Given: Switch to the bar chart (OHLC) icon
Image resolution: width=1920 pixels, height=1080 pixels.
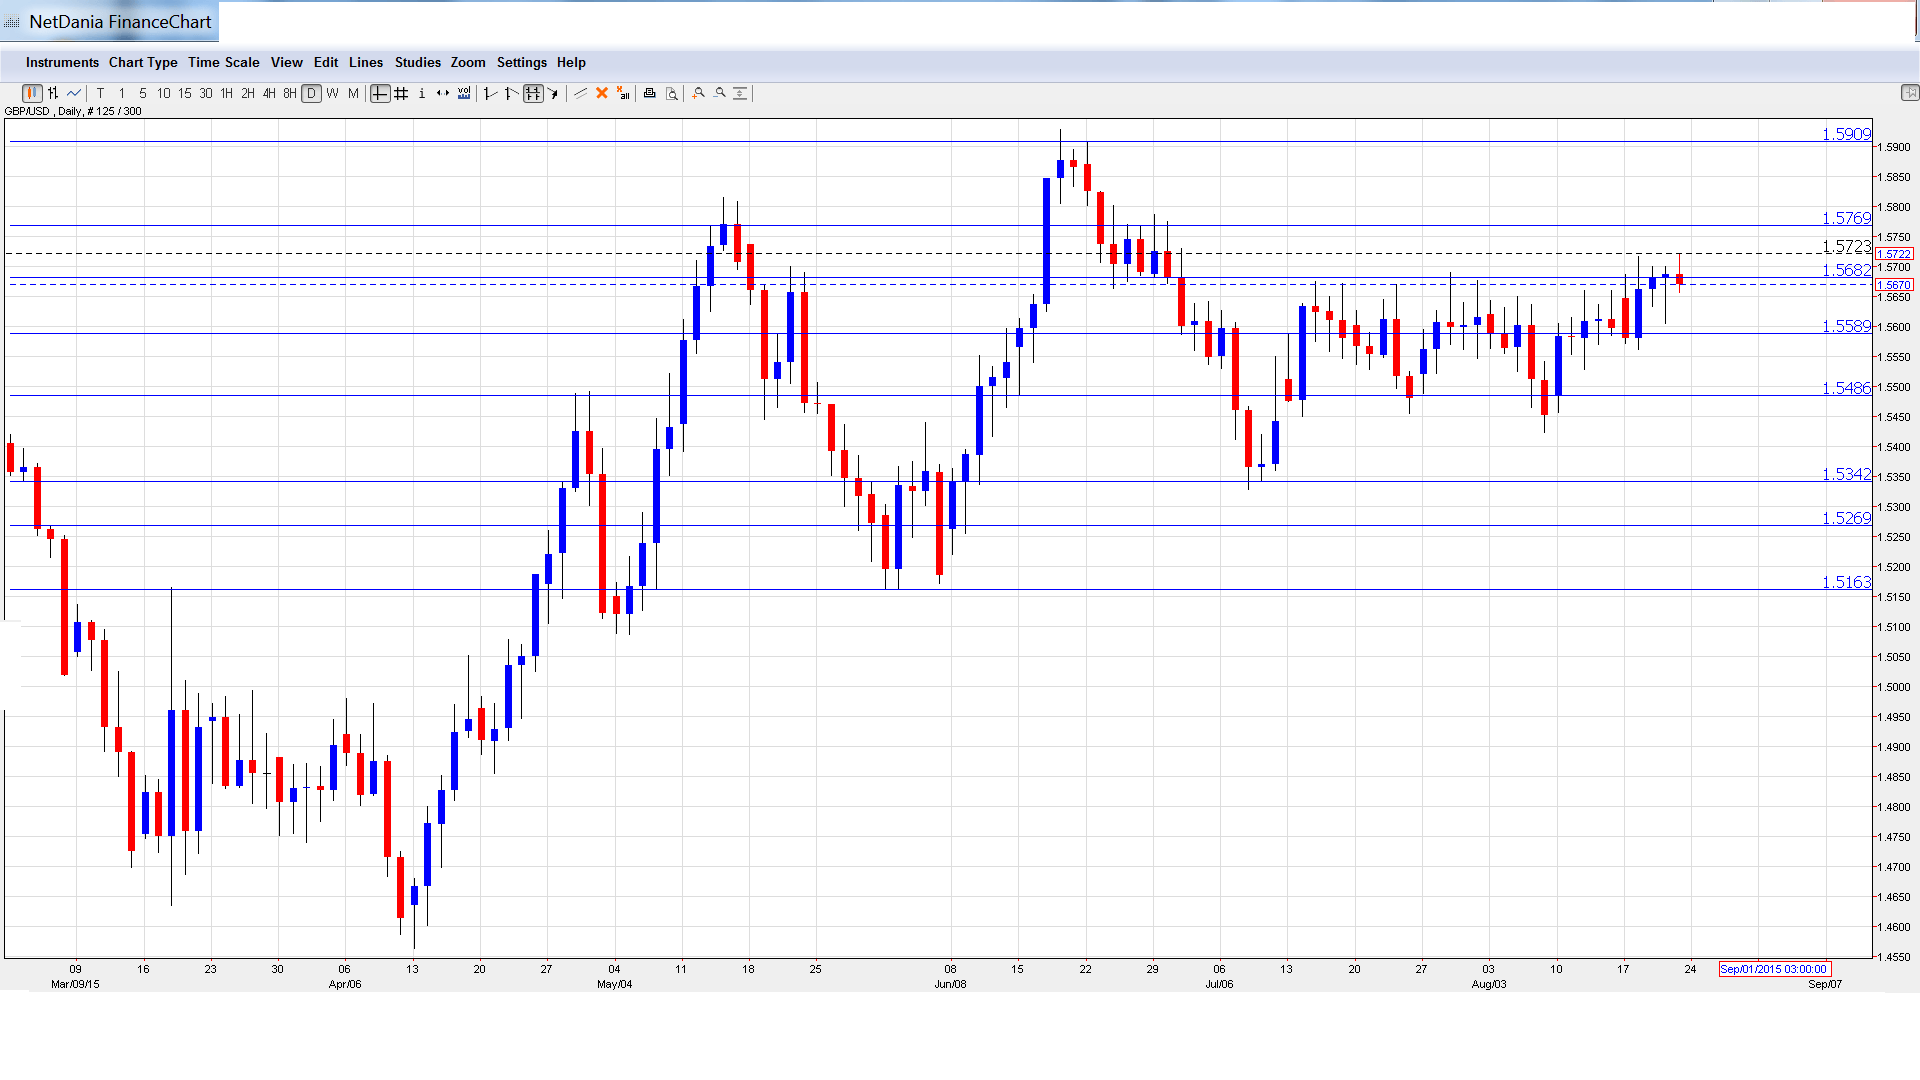Looking at the screenshot, I should (53, 93).
